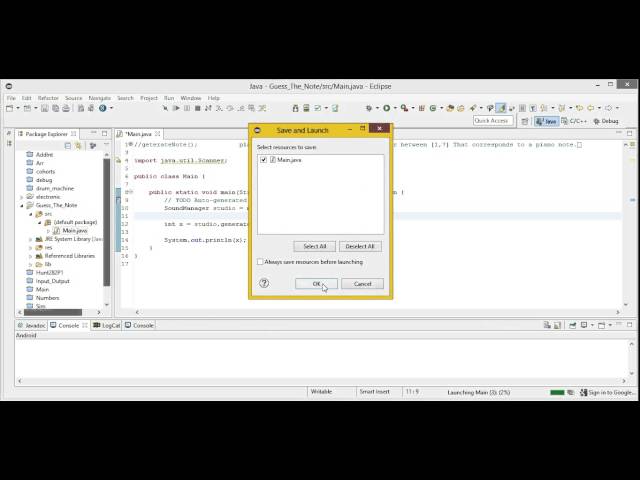Image resolution: width=640 pixels, height=480 pixels.
Task: Open the File menu
Action: coord(11,98)
